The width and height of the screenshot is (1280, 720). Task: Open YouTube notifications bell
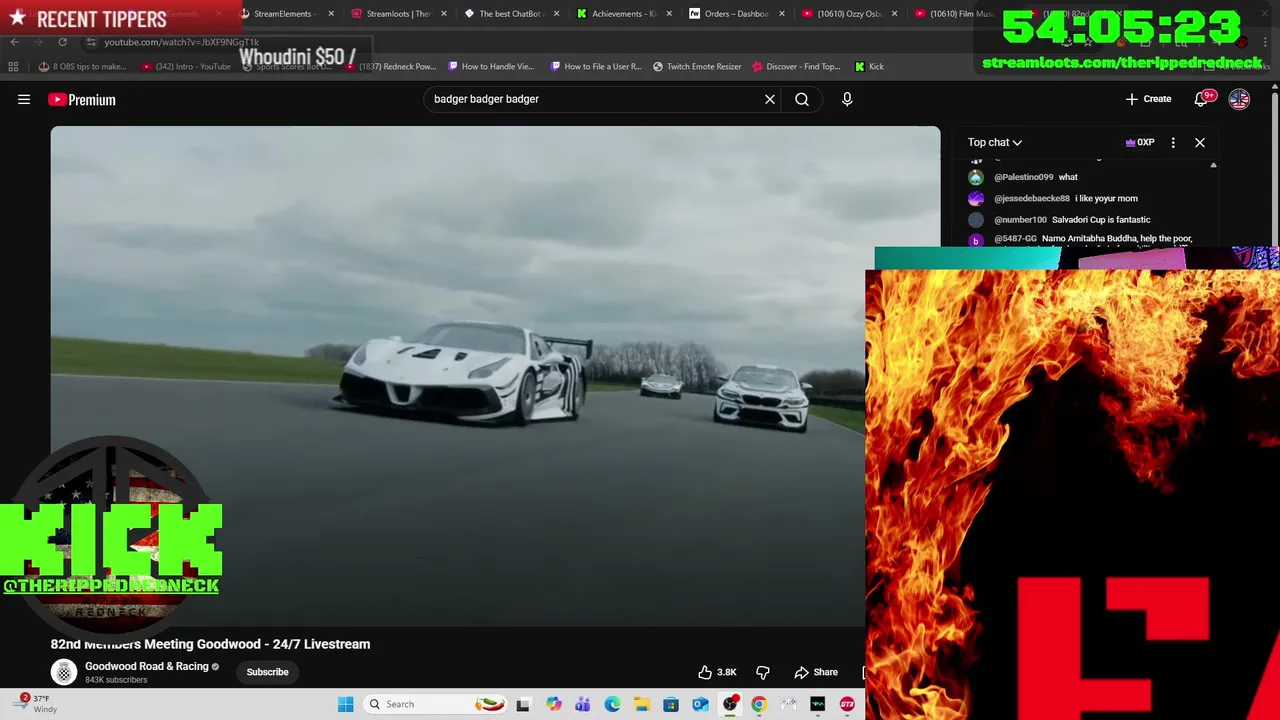[1201, 99]
